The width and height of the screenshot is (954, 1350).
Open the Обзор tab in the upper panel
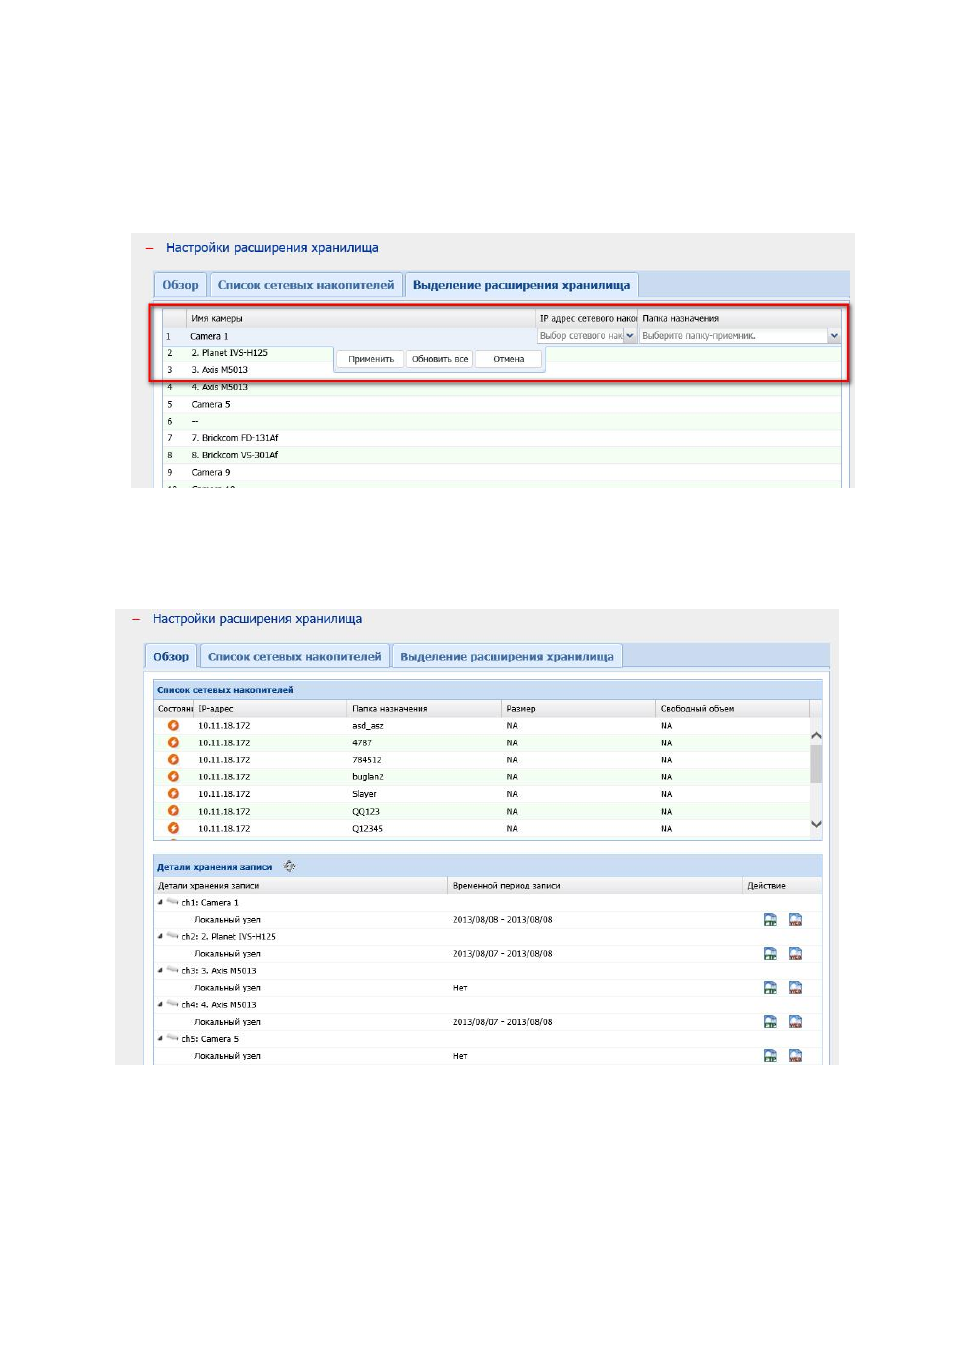180,285
